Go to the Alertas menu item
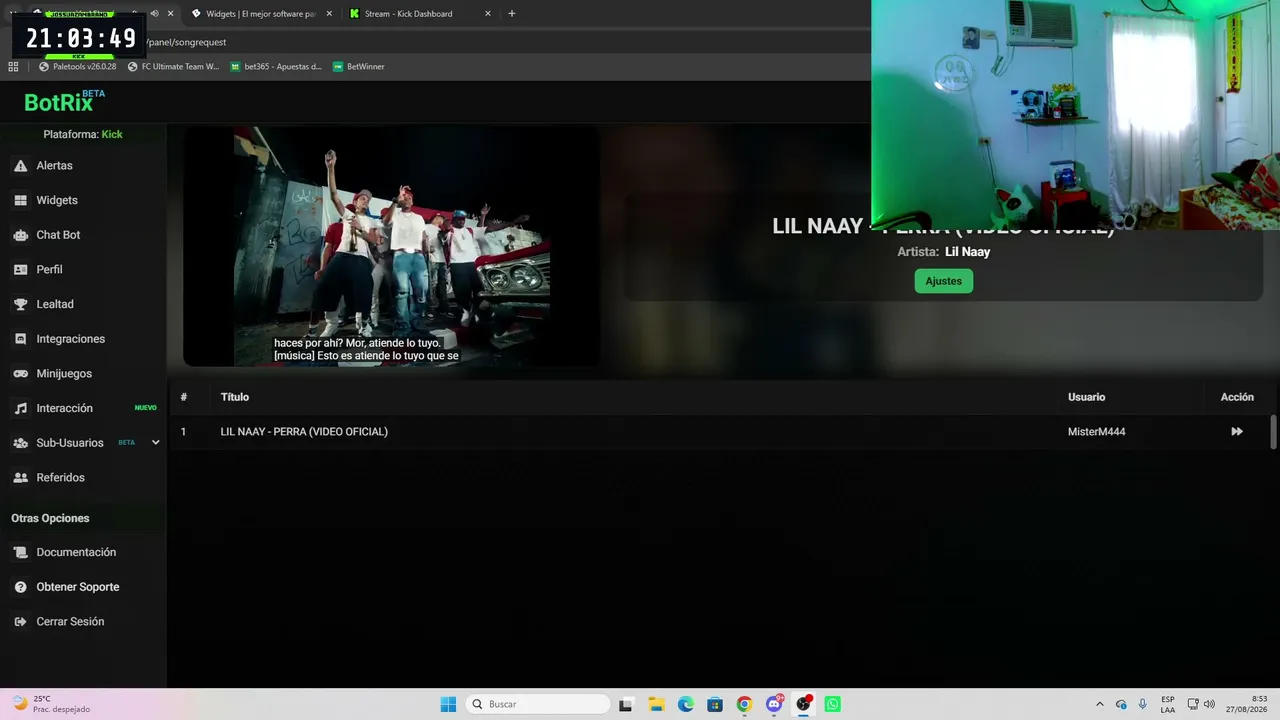The width and height of the screenshot is (1280, 720). click(x=54, y=166)
